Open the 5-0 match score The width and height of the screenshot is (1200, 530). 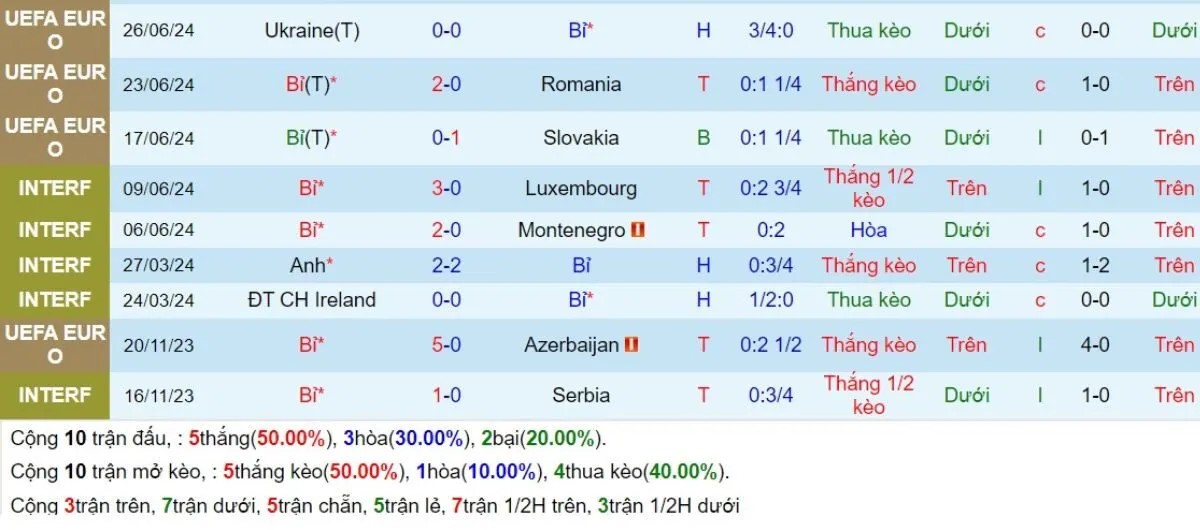(446, 345)
